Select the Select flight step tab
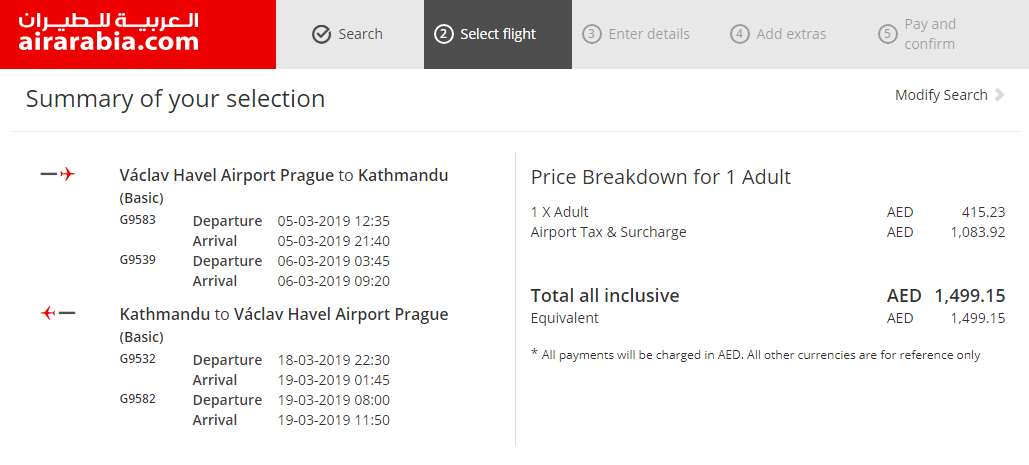1029x465 pixels. tap(498, 34)
